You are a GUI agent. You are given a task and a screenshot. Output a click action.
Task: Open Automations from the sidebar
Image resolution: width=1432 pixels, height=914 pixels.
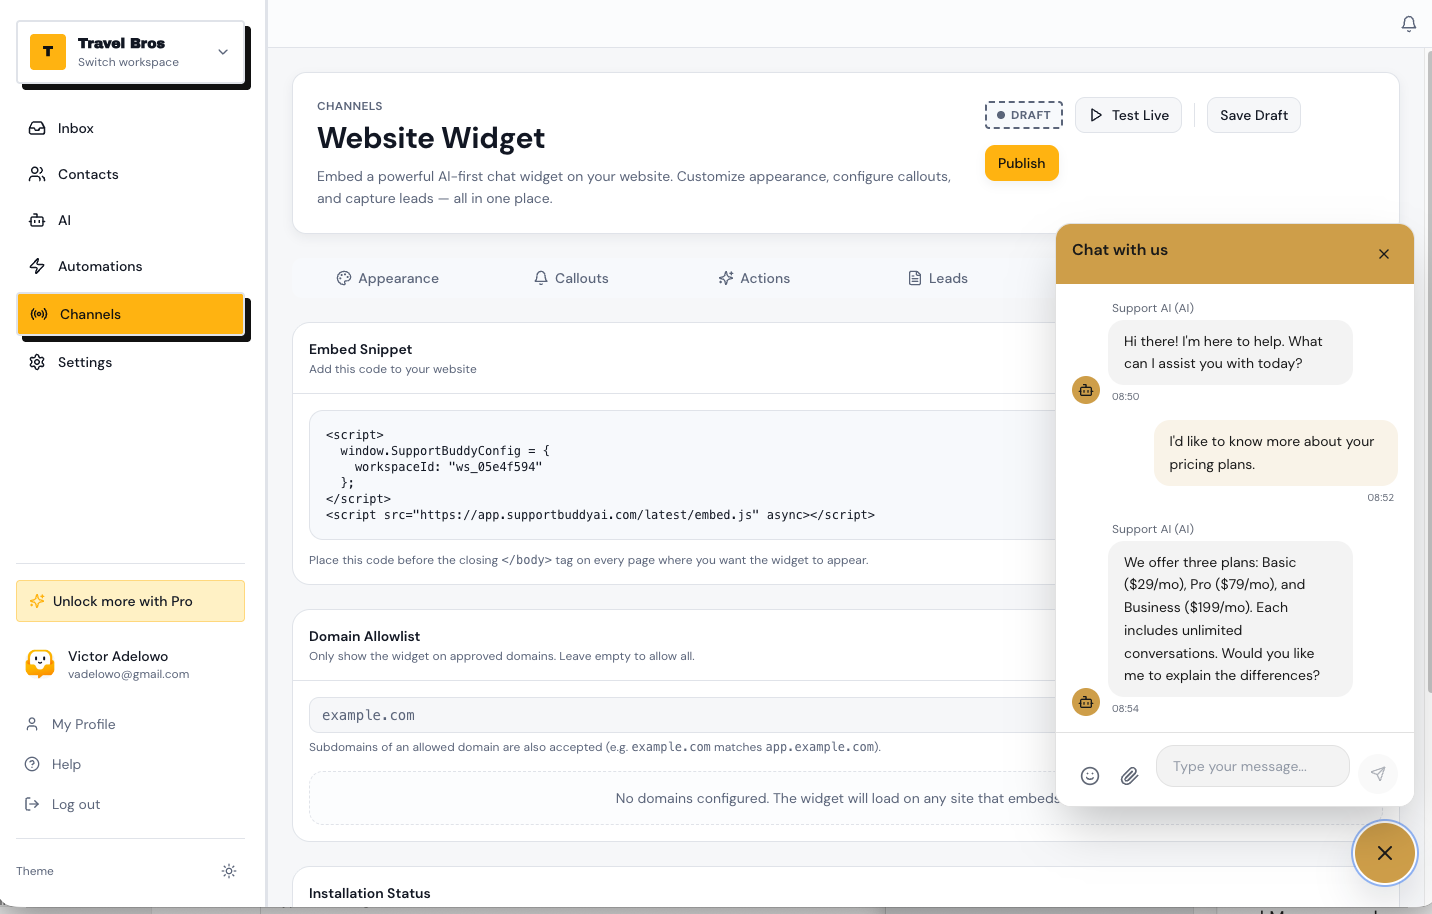131,266
